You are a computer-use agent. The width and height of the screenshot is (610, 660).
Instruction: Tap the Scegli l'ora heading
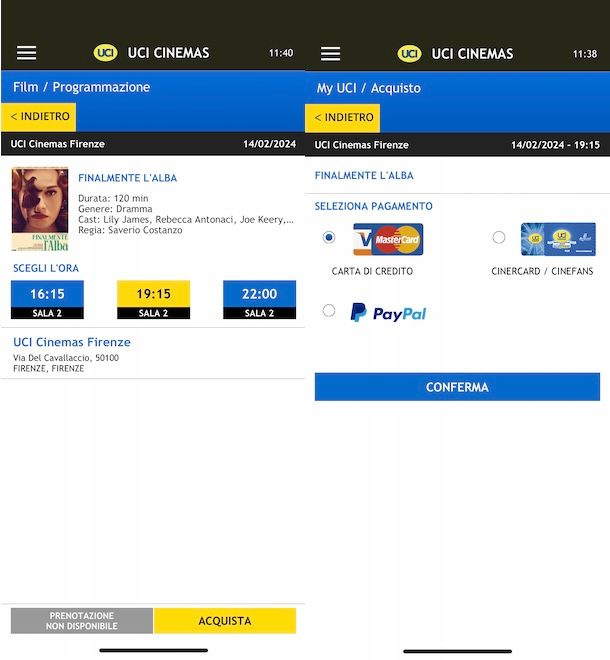pos(46,268)
